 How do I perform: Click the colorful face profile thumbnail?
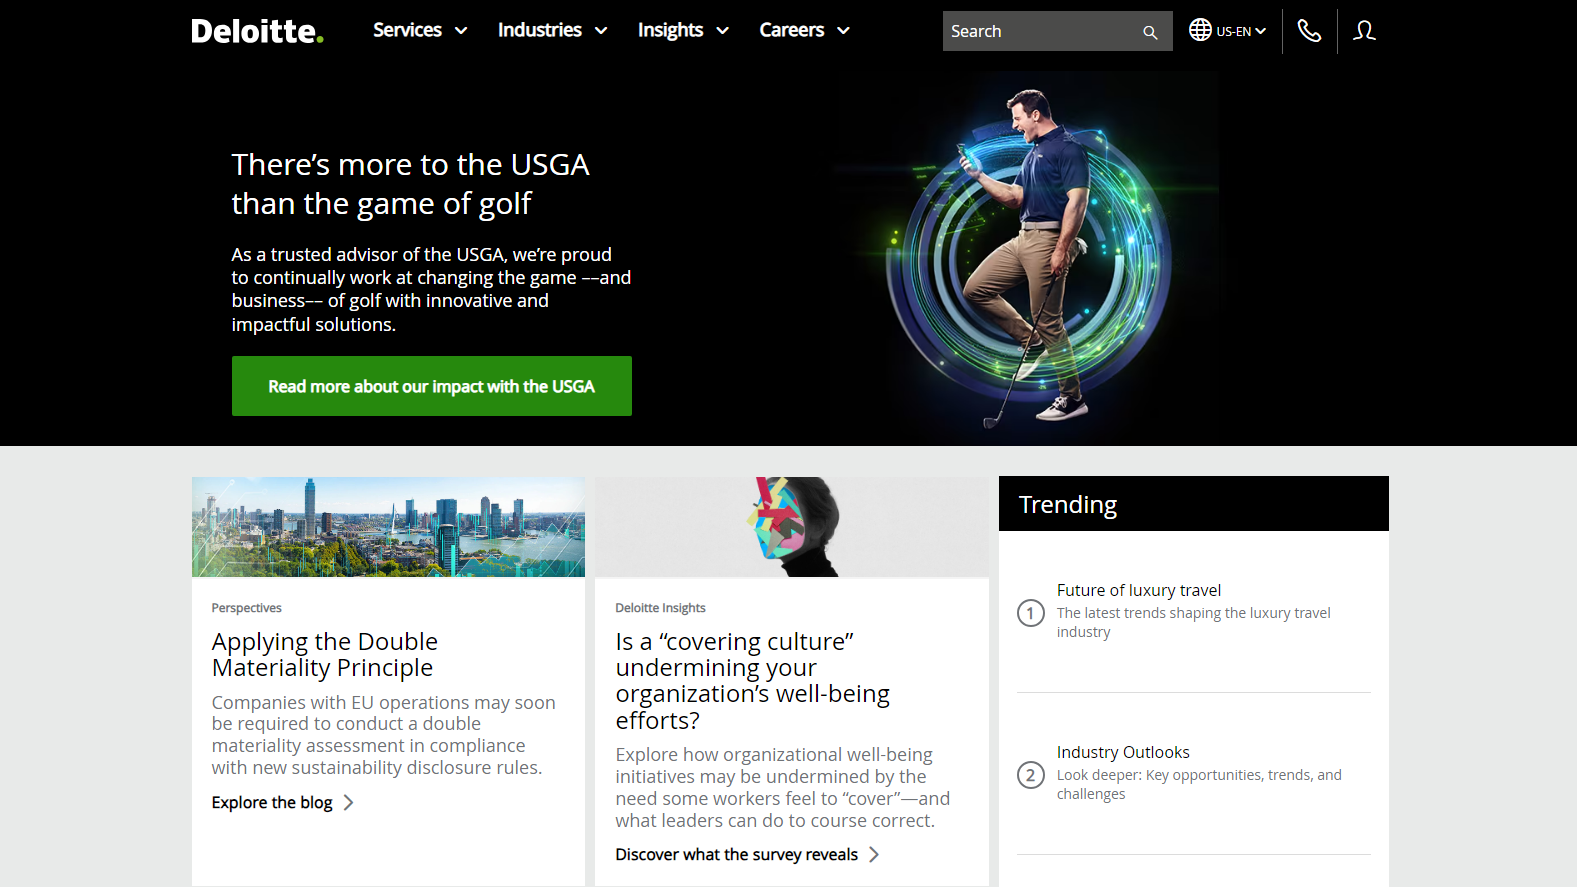pos(792,526)
